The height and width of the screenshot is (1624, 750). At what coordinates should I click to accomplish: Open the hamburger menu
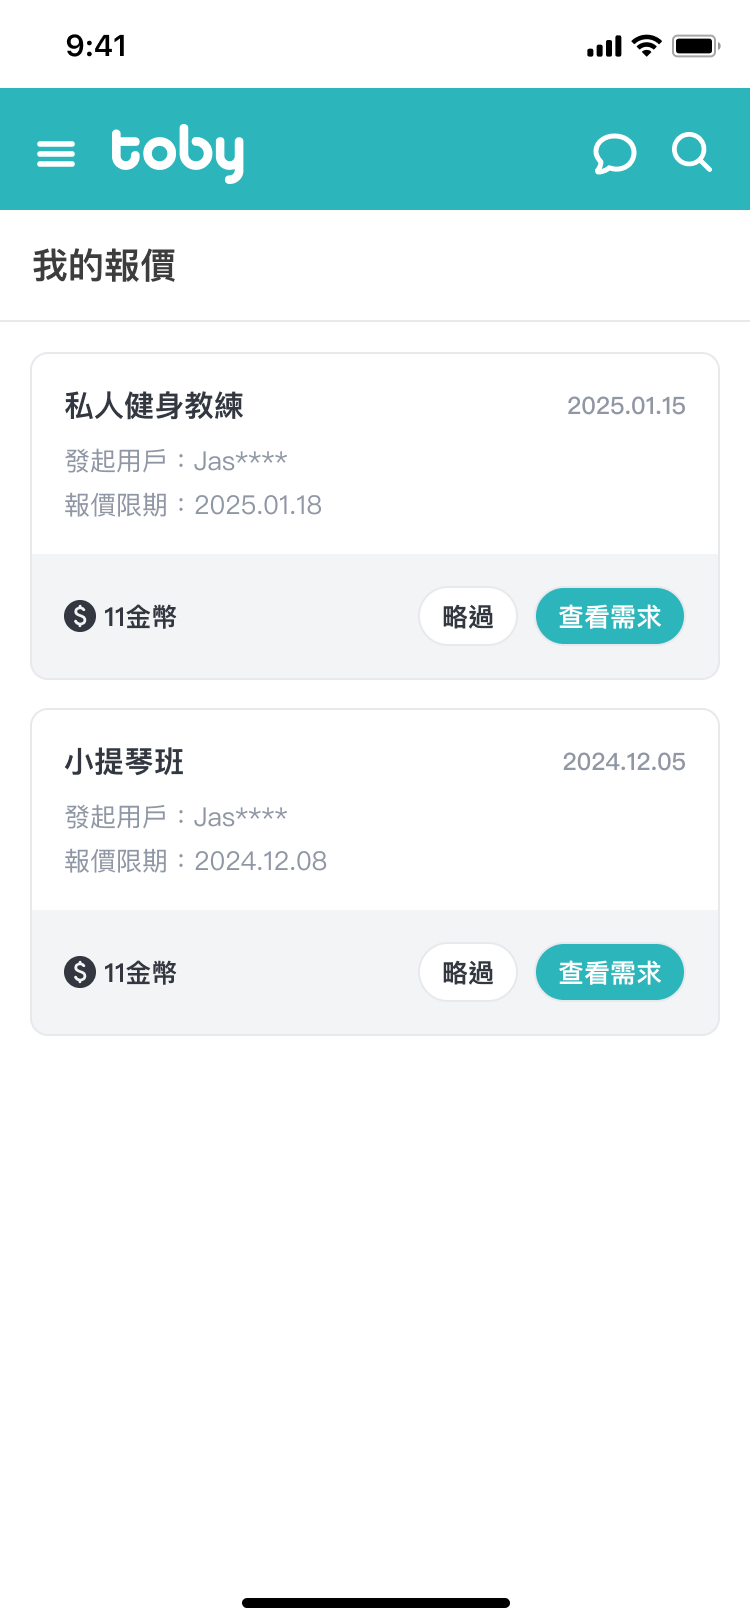point(56,154)
